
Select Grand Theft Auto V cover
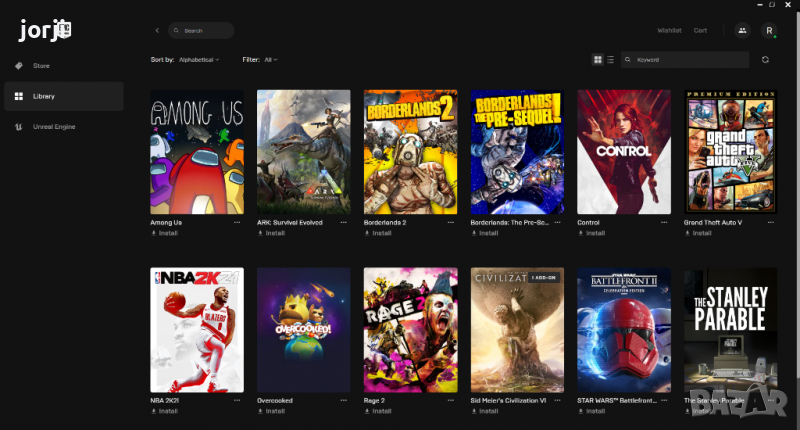(x=731, y=152)
